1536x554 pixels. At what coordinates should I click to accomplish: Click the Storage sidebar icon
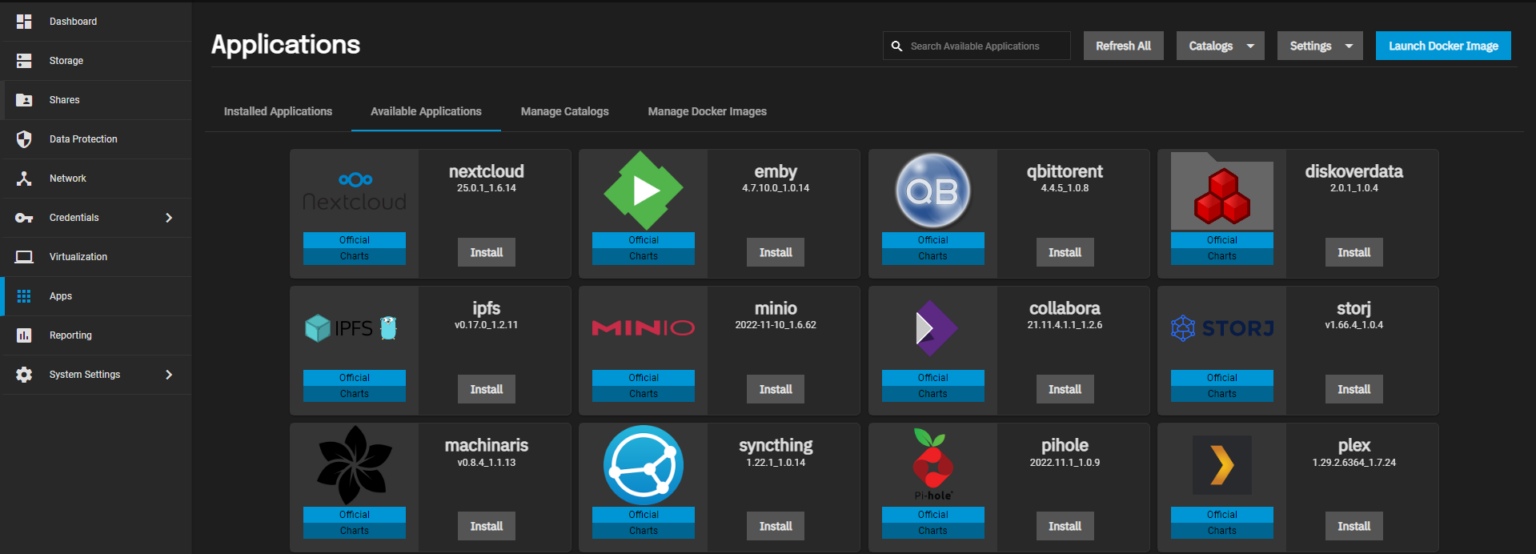[x=24, y=61]
